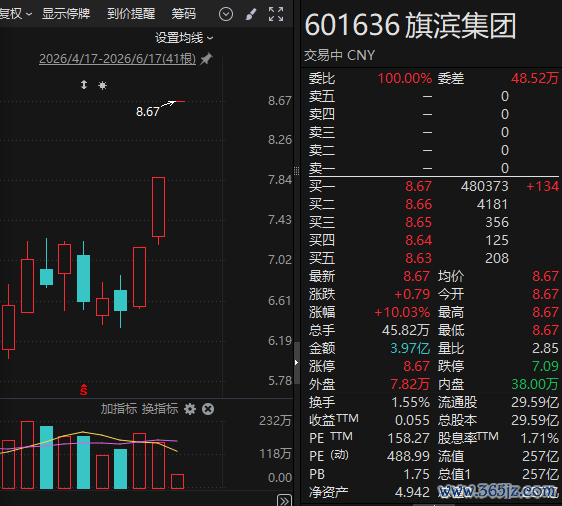This screenshot has width=562, height=506.
Task: Click 换指标 to switch indicator
Action: point(160,409)
